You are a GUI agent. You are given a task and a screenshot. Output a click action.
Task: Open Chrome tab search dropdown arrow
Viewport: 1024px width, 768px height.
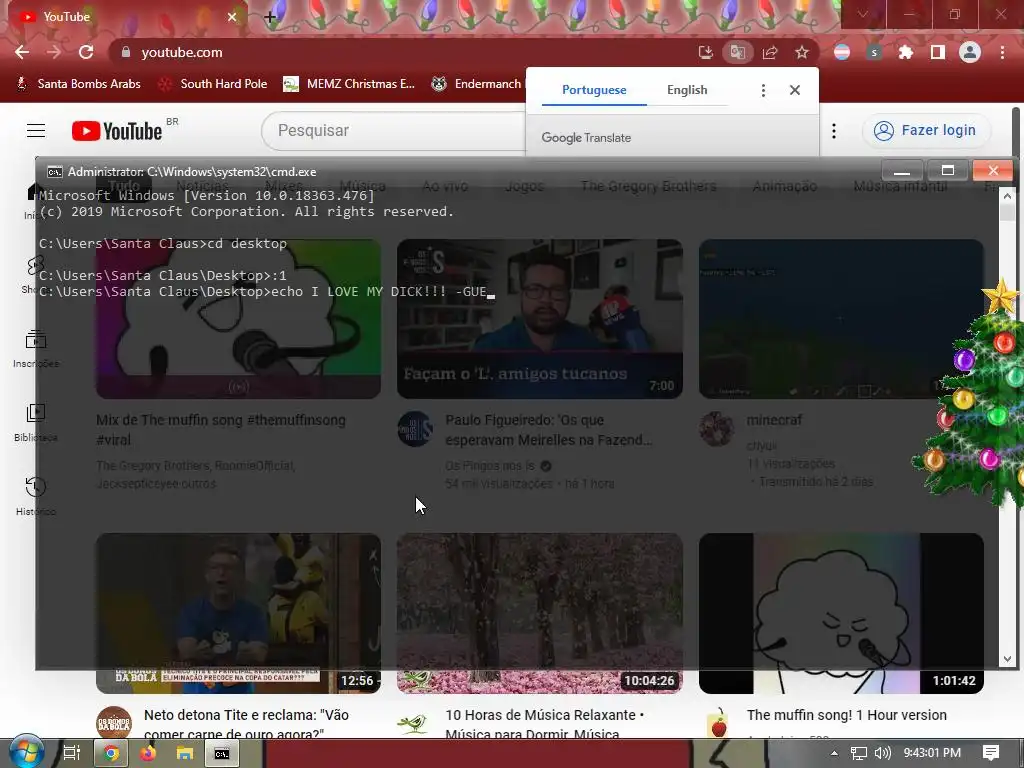click(863, 14)
